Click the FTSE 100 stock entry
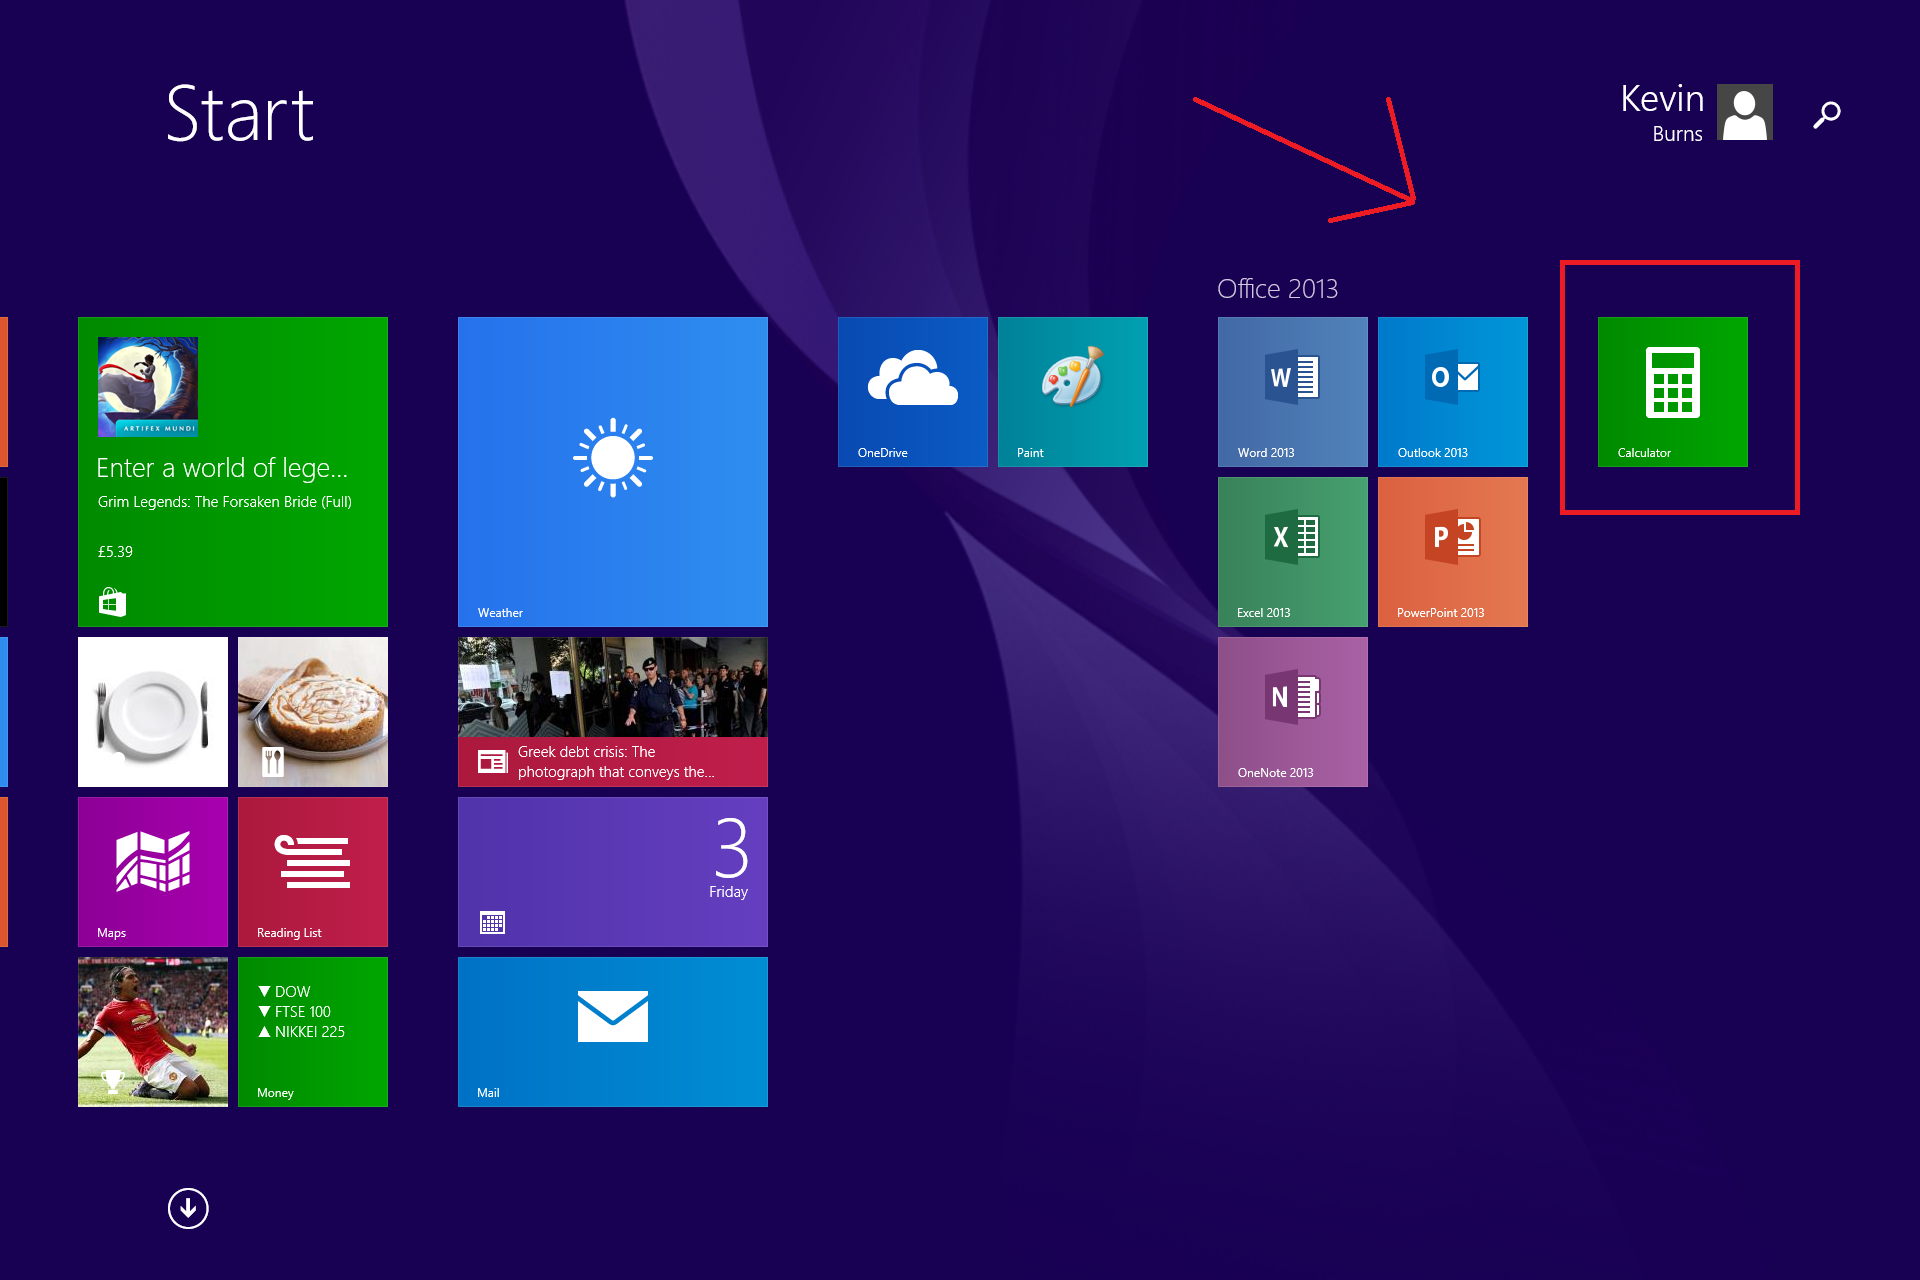Screen dimensions: 1920x1280 (294, 1012)
